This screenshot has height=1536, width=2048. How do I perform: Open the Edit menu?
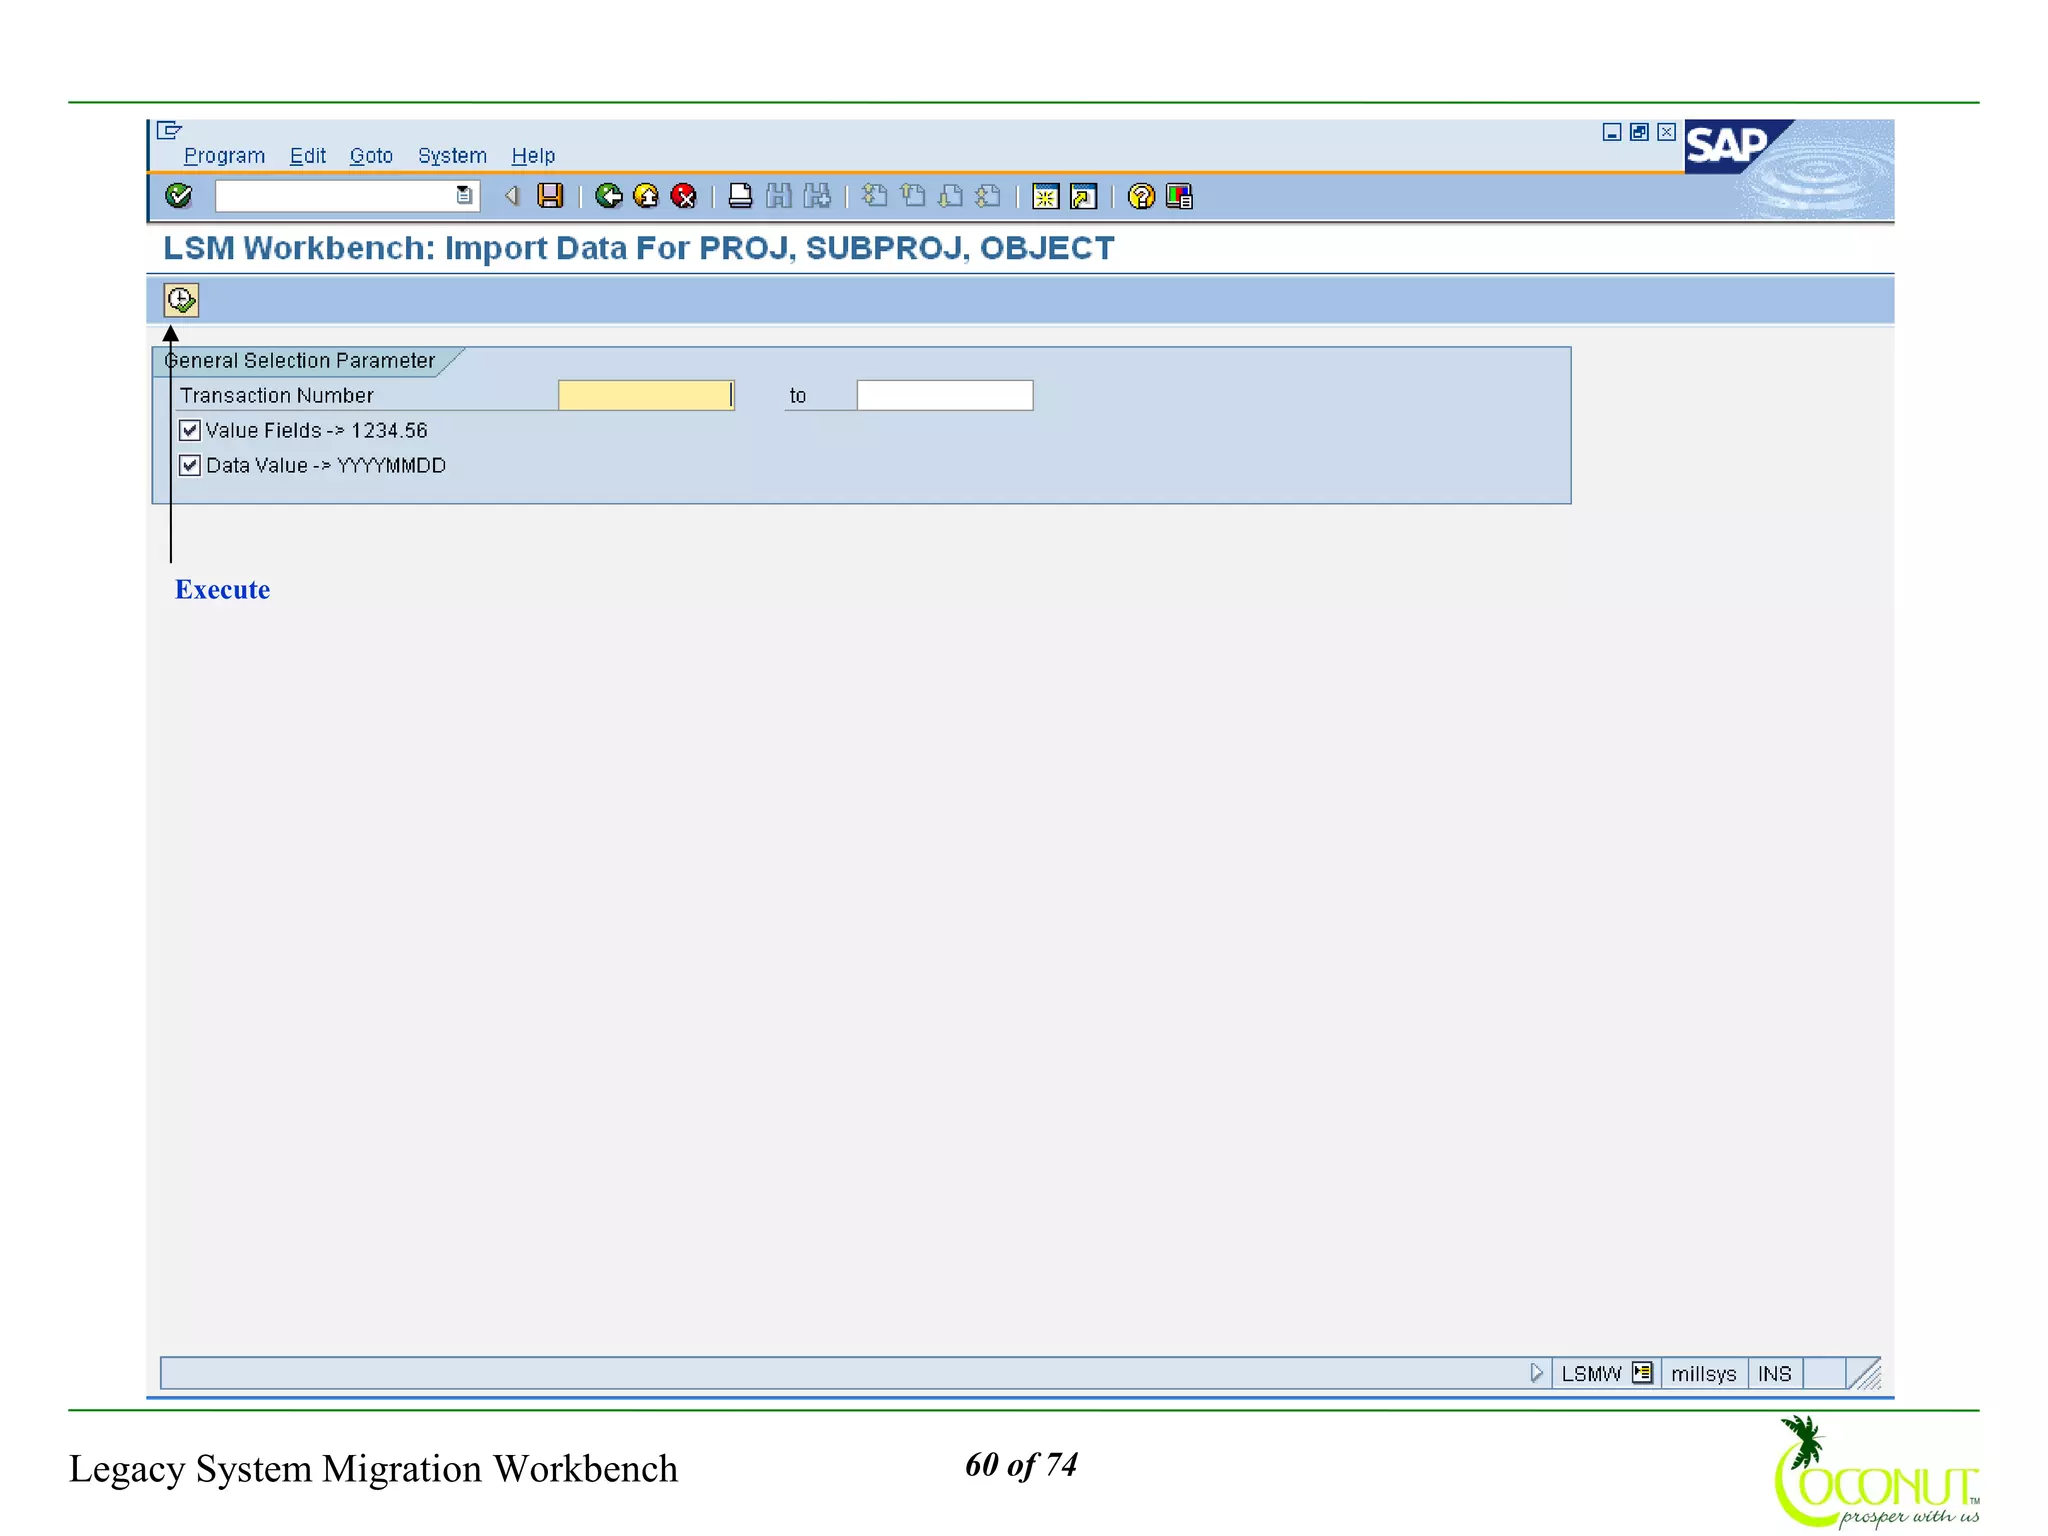pyautogui.click(x=308, y=156)
